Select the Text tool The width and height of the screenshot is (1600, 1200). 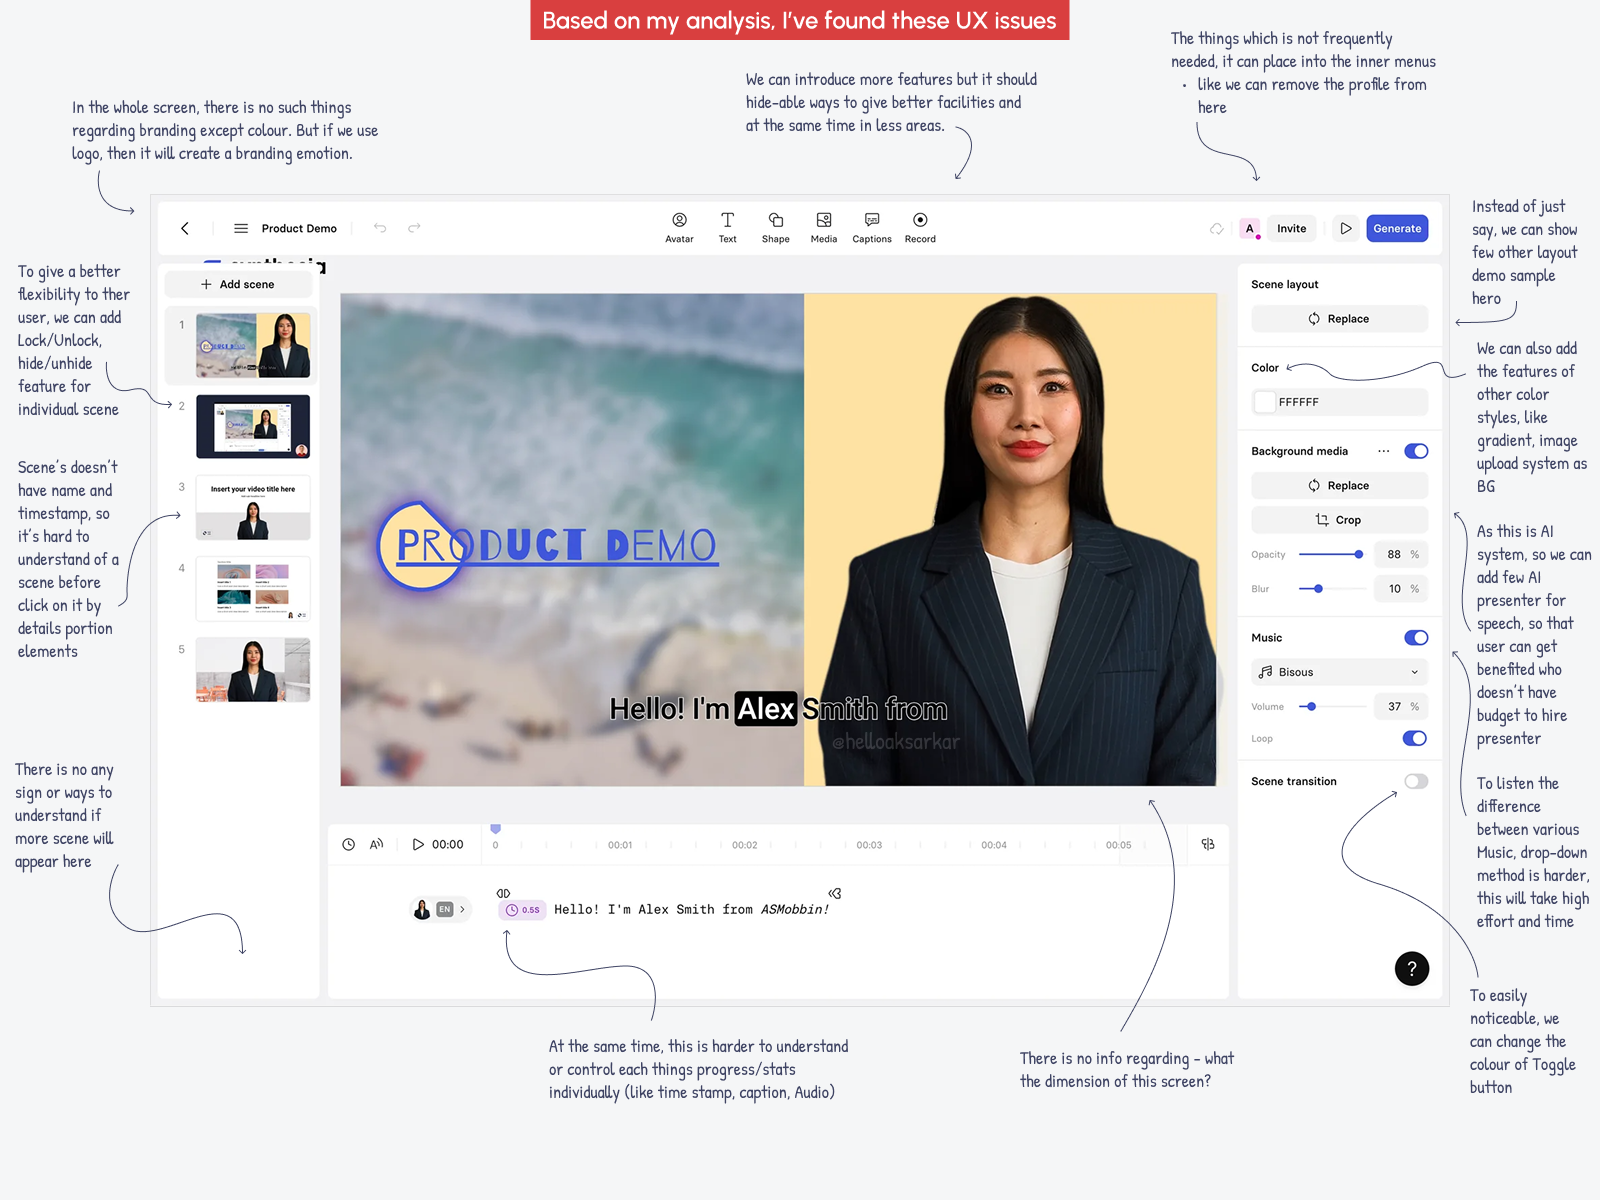point(727,227)
